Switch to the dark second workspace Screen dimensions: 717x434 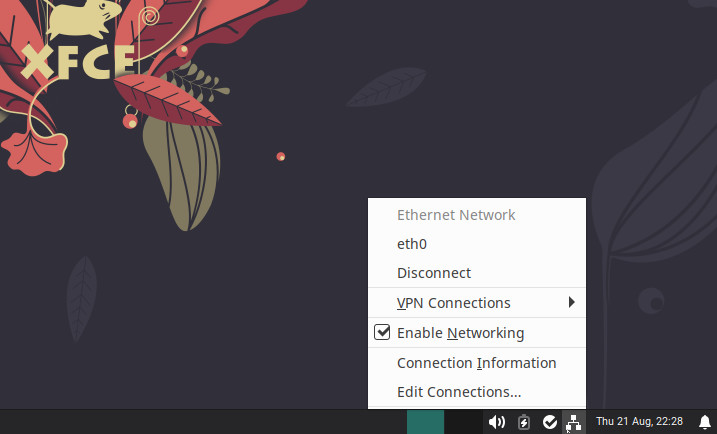coord(462,422)
